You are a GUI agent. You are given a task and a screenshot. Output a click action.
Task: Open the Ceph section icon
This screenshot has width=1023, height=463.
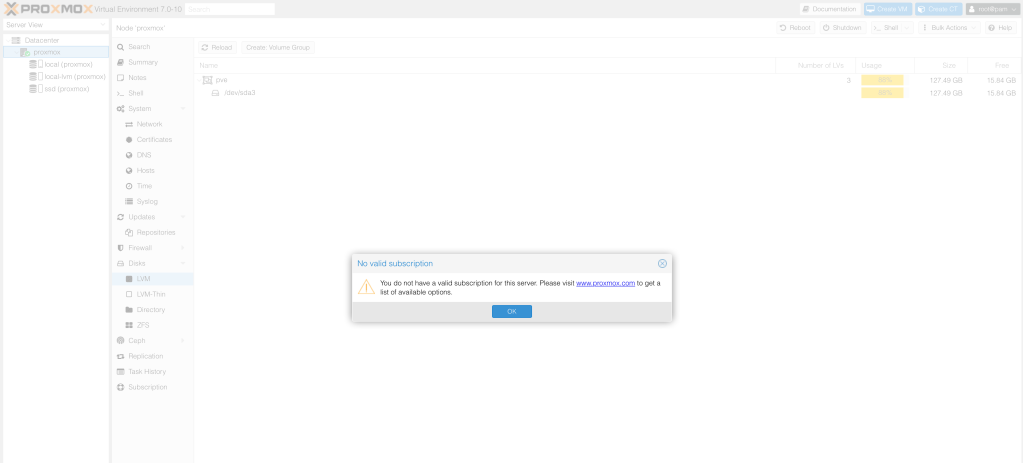121,340
